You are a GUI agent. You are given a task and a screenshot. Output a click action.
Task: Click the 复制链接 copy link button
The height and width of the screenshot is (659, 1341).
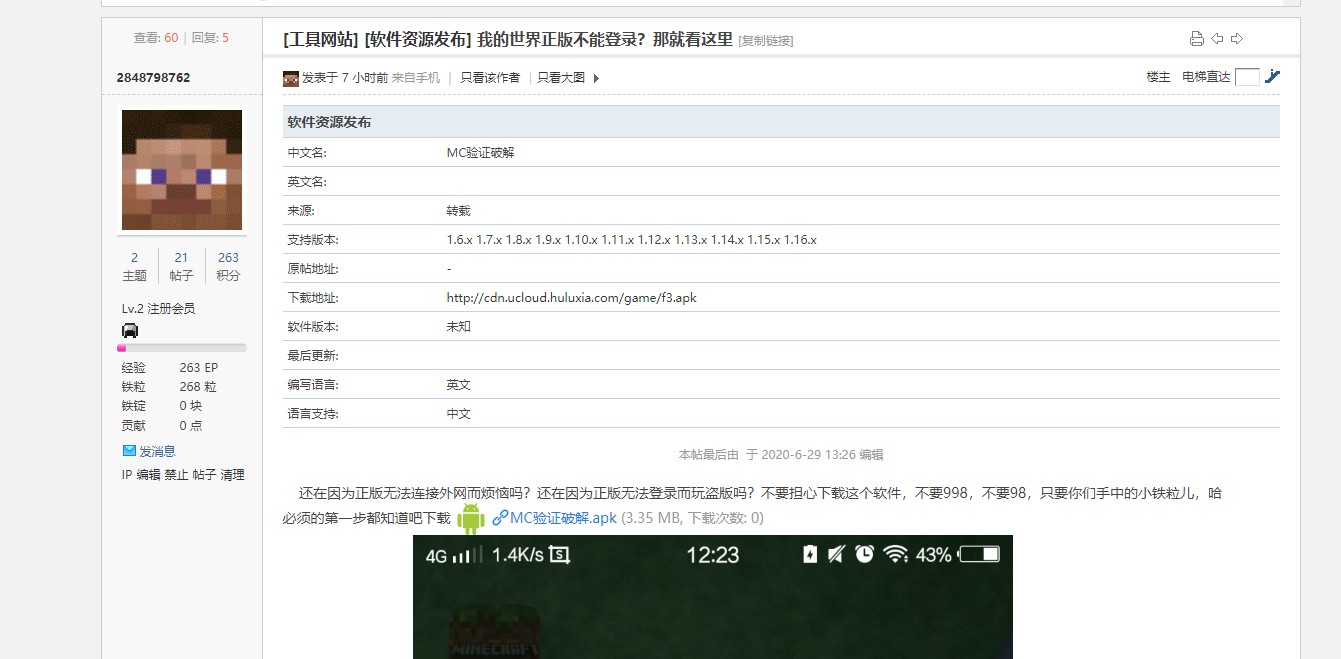click(766, 41)
